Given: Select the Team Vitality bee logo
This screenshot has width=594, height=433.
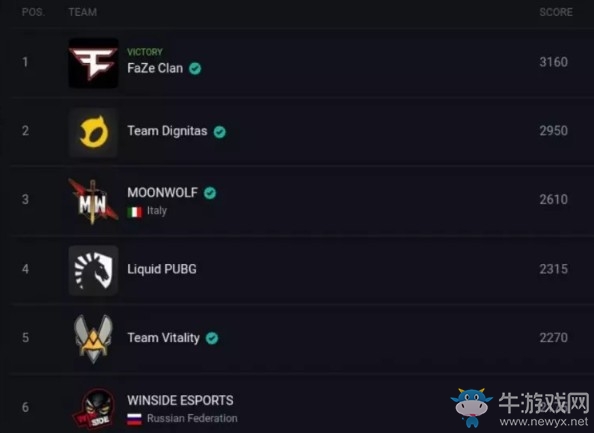Looking at the screenshot, I should tap(93, 339).
